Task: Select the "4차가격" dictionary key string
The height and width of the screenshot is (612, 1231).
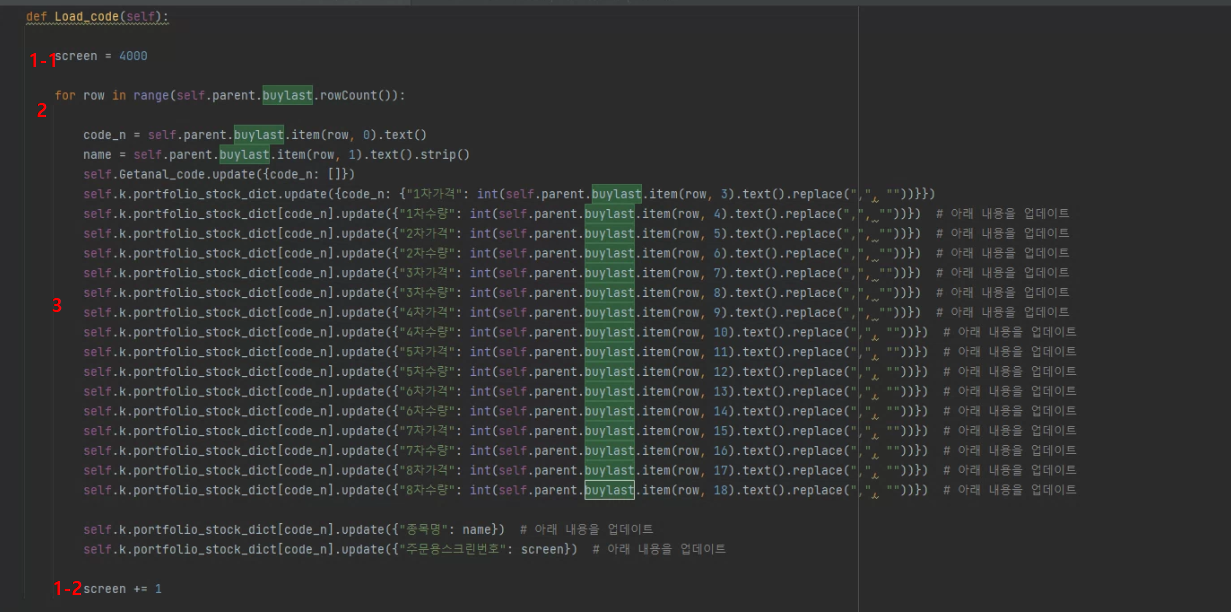Action: click(x=427, y=313)
